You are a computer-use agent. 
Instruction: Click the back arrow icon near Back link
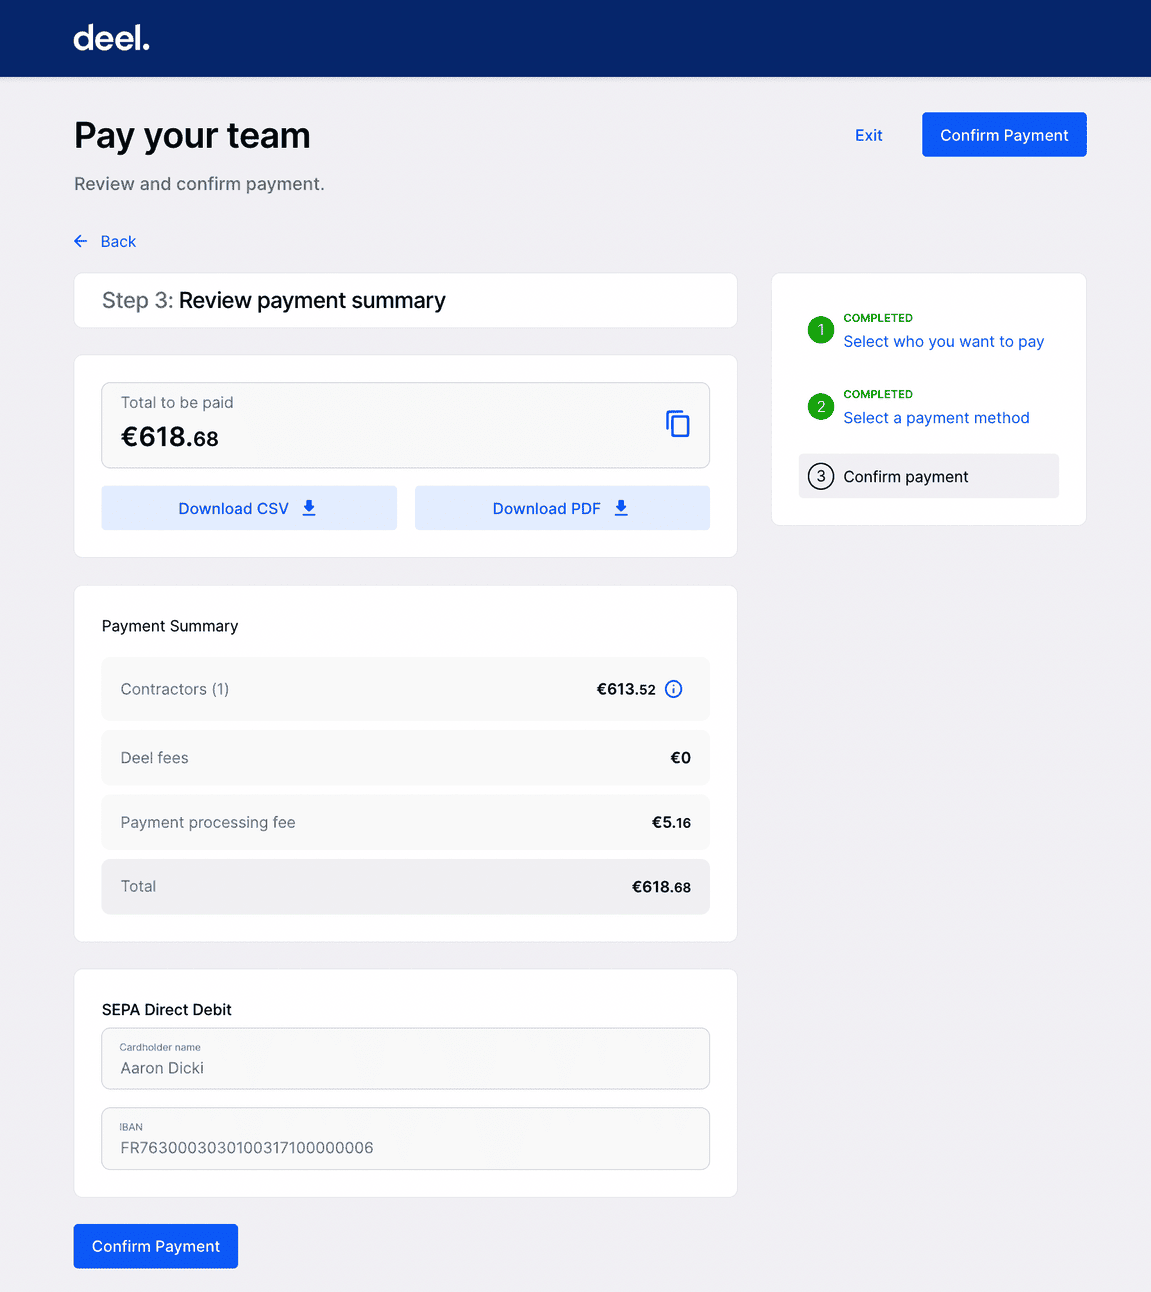(x=81, y=241)
